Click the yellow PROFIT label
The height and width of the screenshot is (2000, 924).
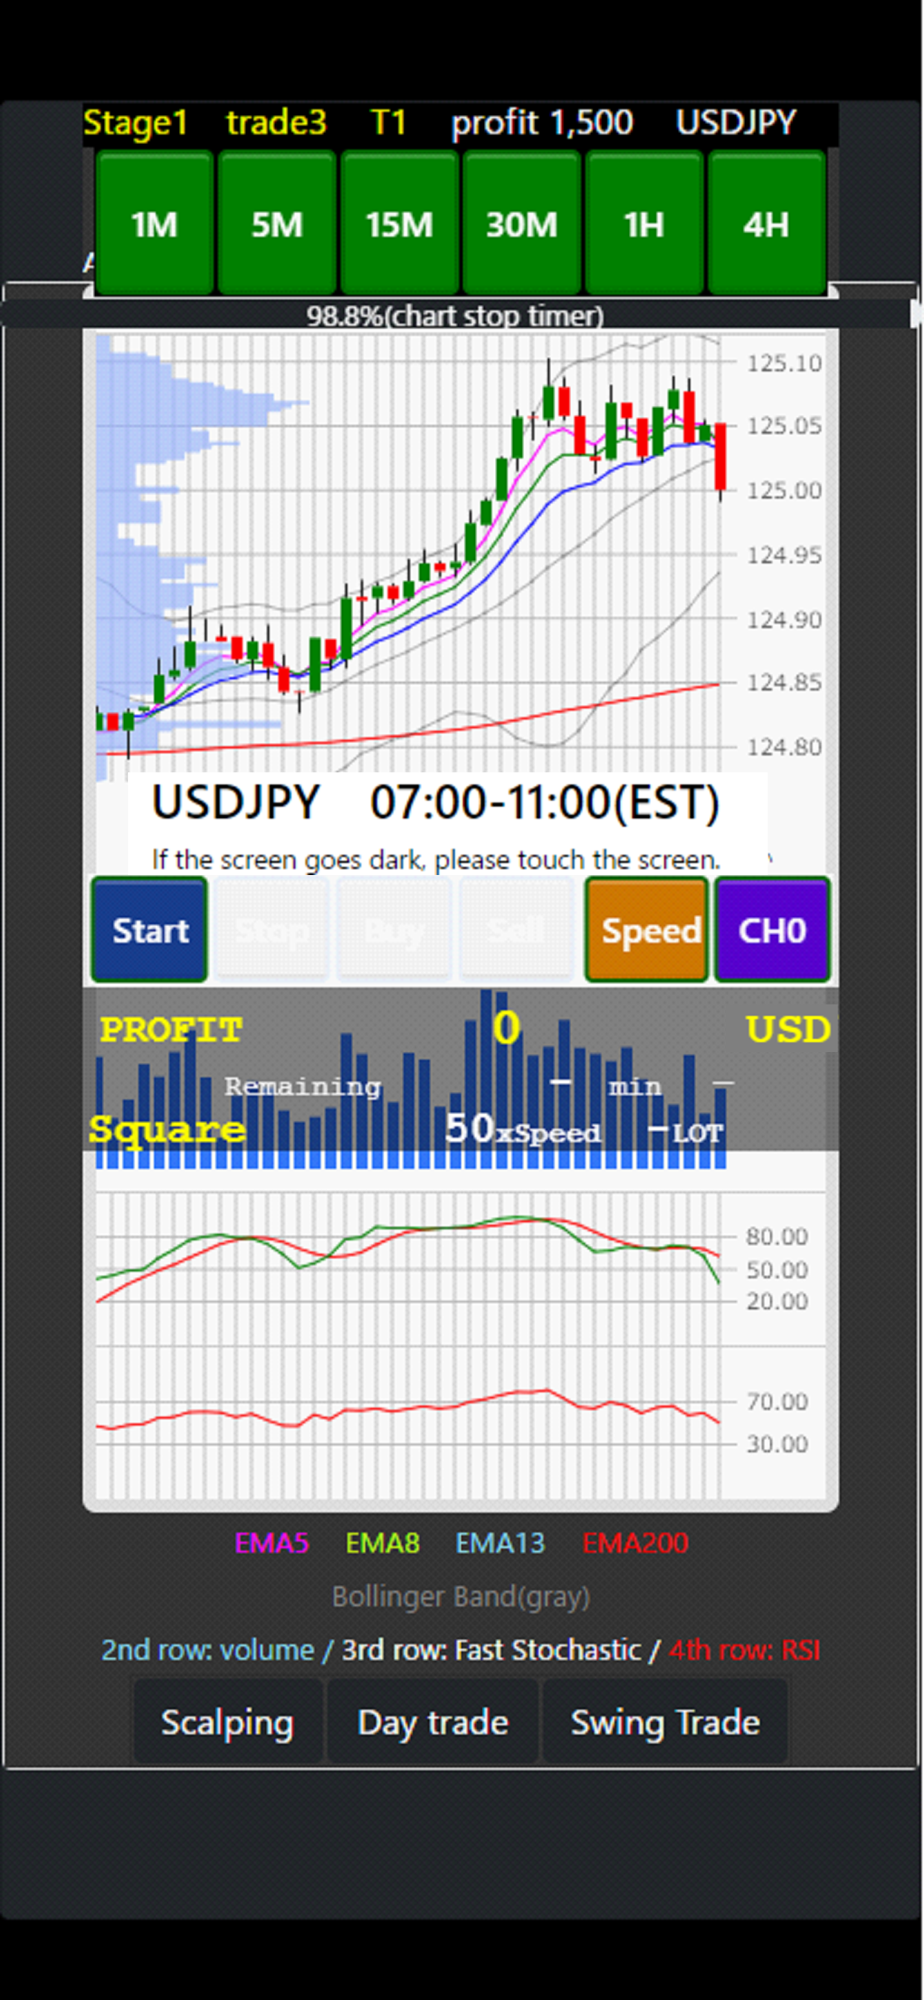[x=171, y=1030]
